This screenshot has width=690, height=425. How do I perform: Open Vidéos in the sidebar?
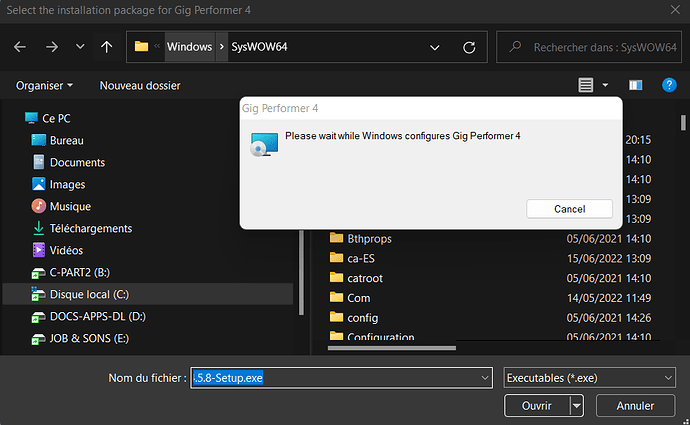coord(66,250)
